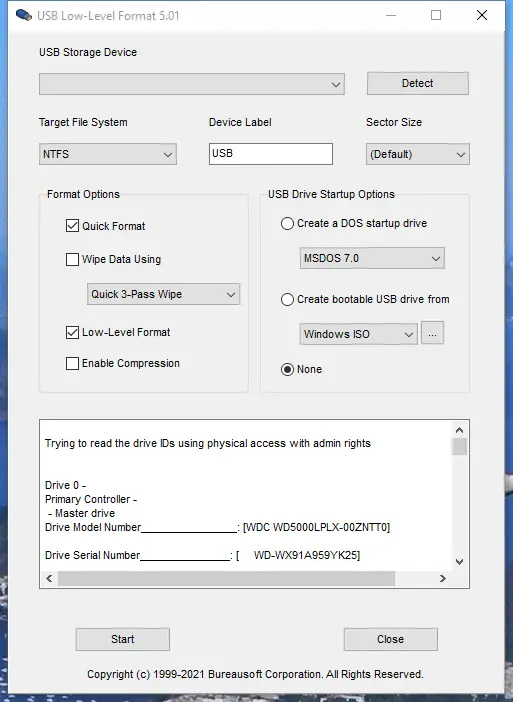Open the Sector Size dropdown
The width and height of the screenshot is (513, 702).
pos(418,154)
